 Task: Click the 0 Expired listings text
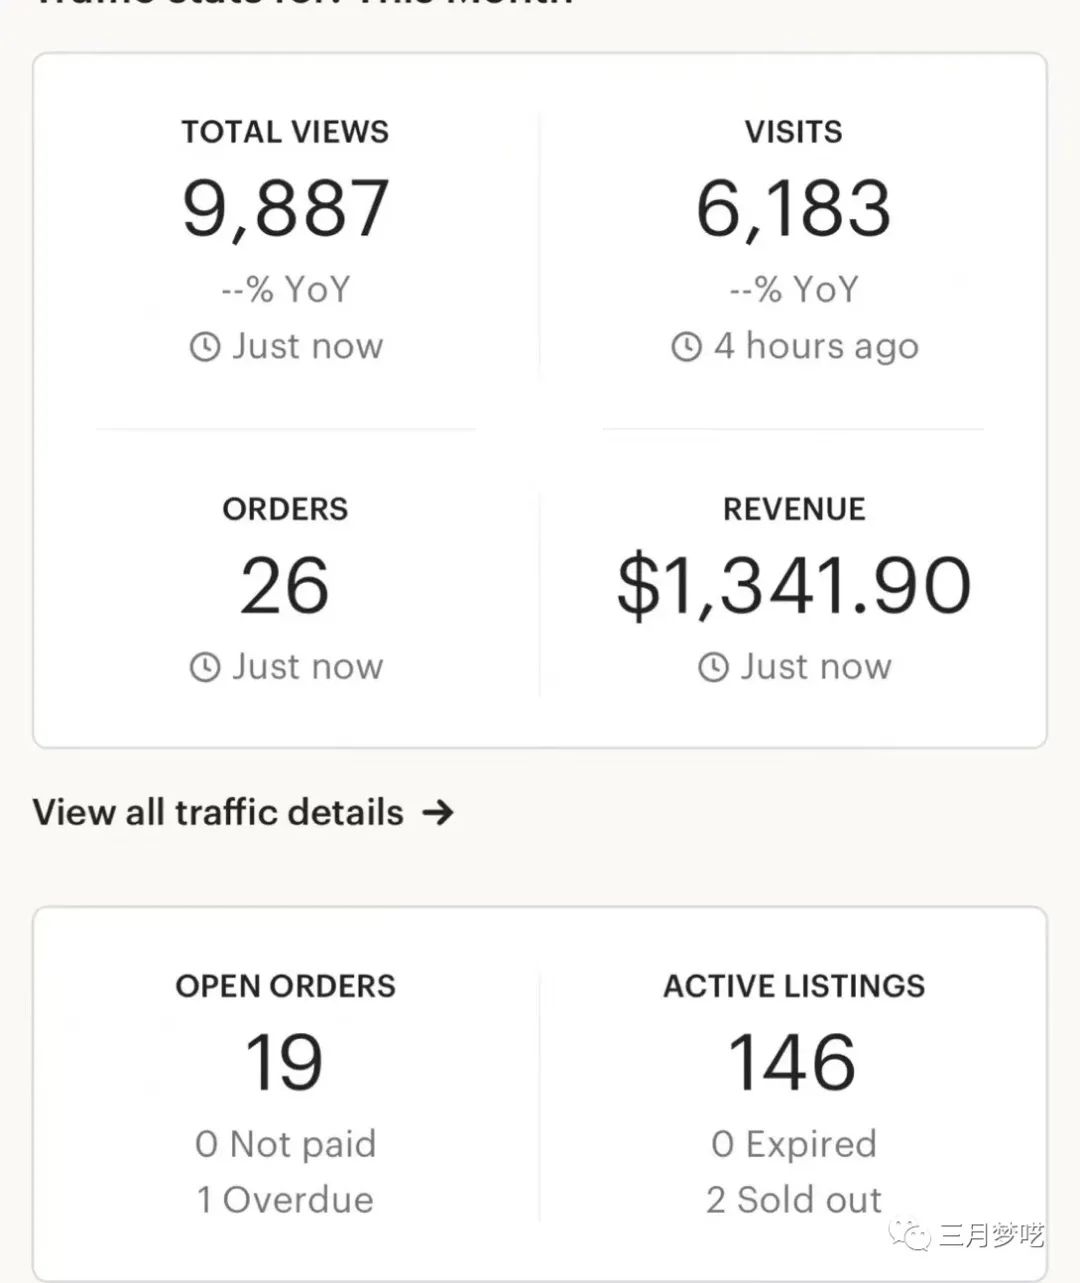coord(793,1143)
